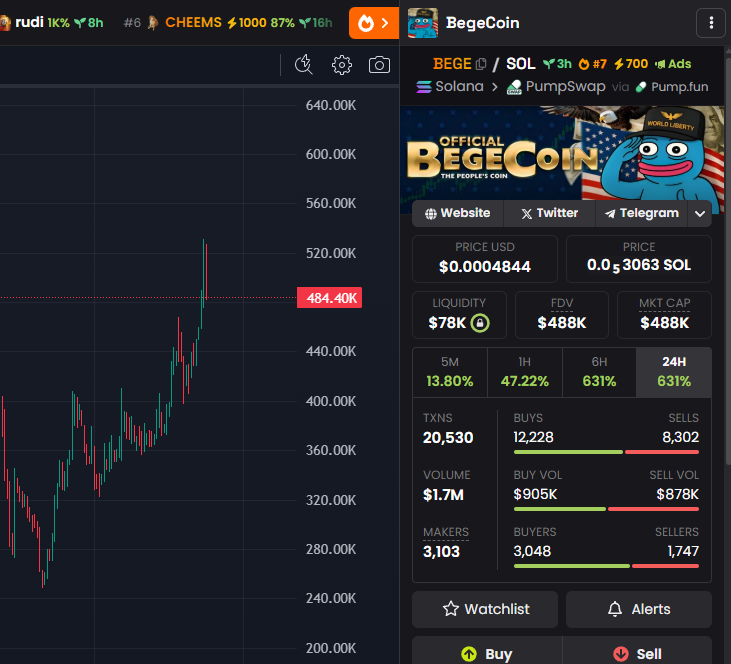The height and width of the screenshot is (664, 731).
Task: Take a chart snapshot with camera icon
Action: point(379,65)
